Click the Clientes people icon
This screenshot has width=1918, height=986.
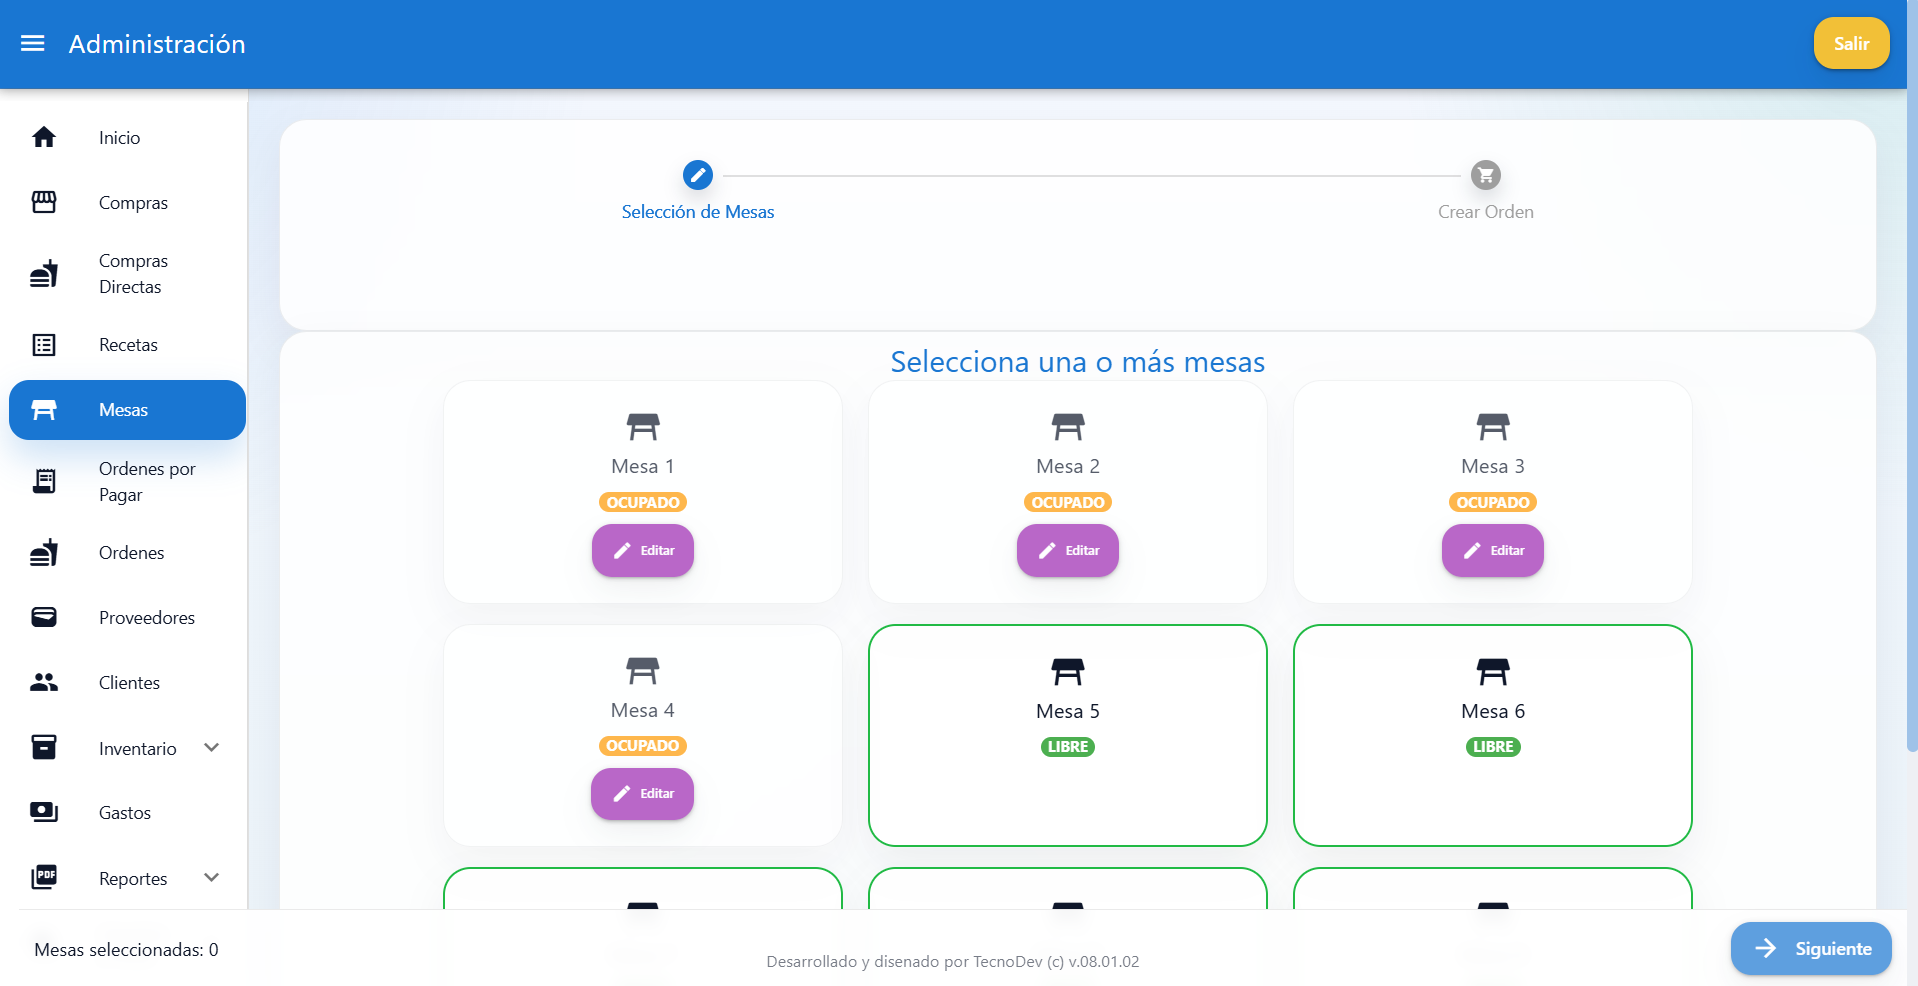[44, 682]
